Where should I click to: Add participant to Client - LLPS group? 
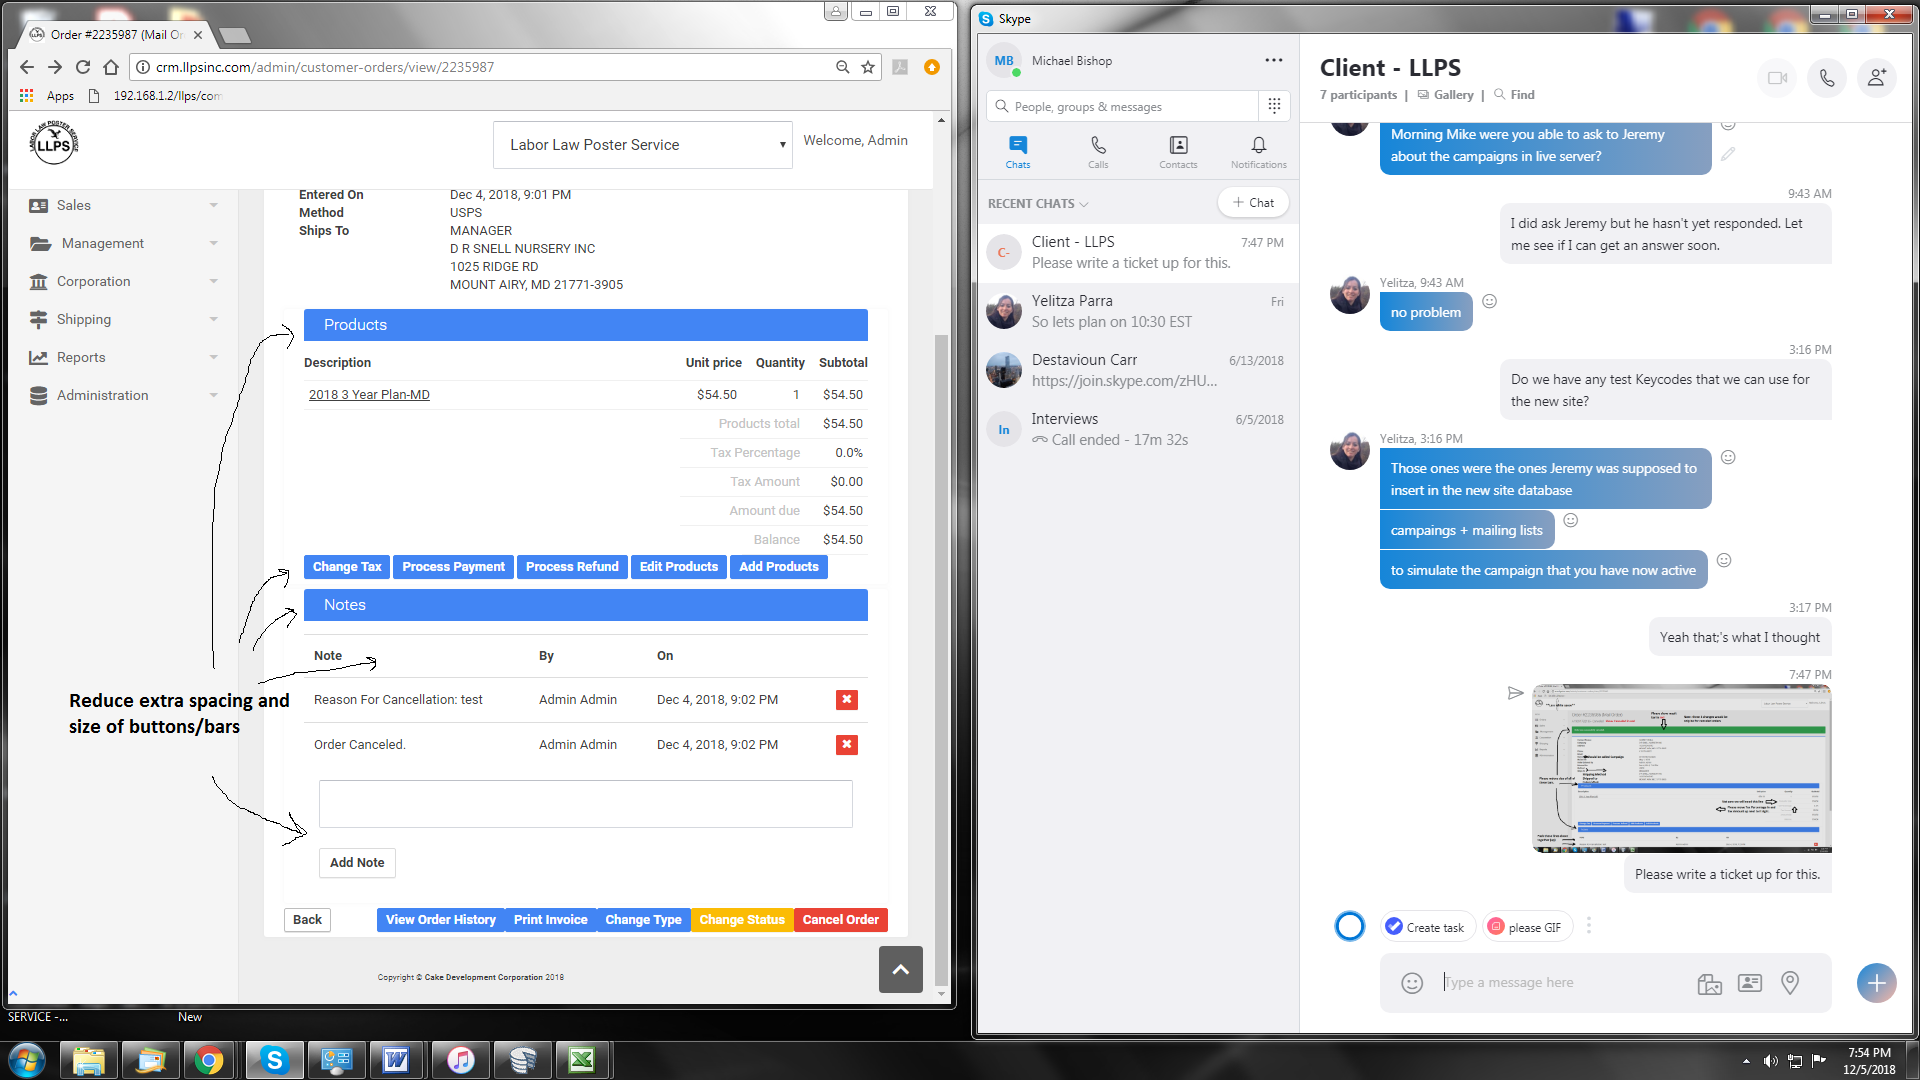point(1876,78)
